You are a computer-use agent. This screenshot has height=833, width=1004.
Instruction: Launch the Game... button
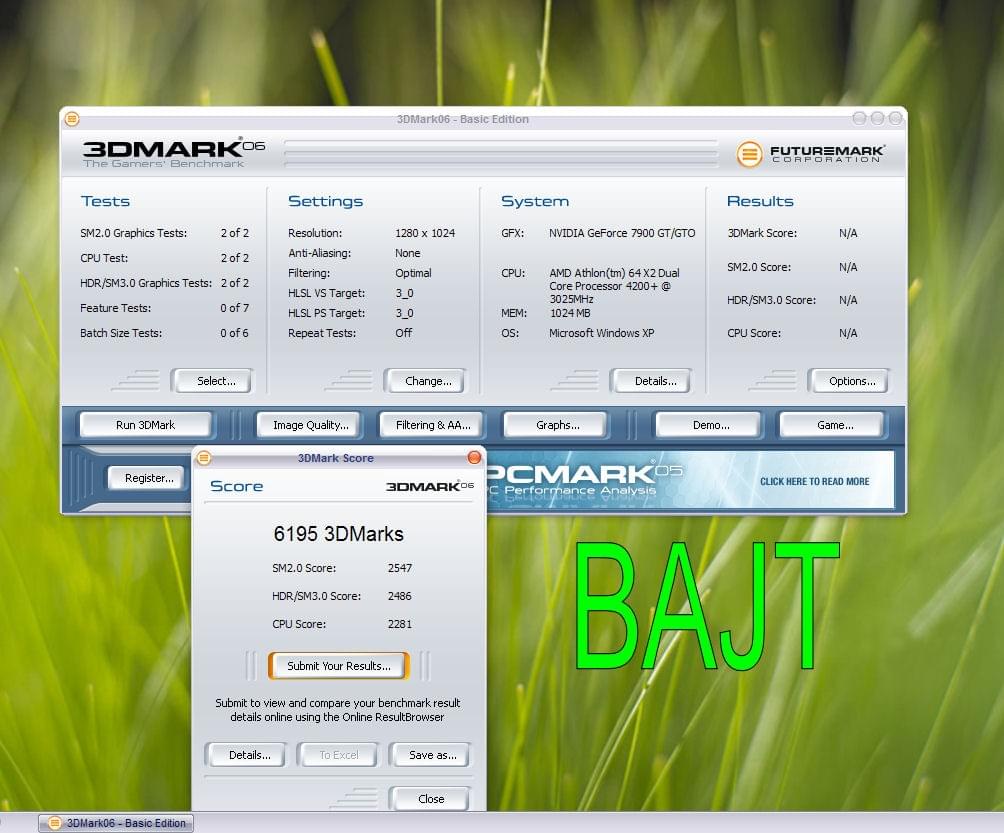click(x=832, y=425)
